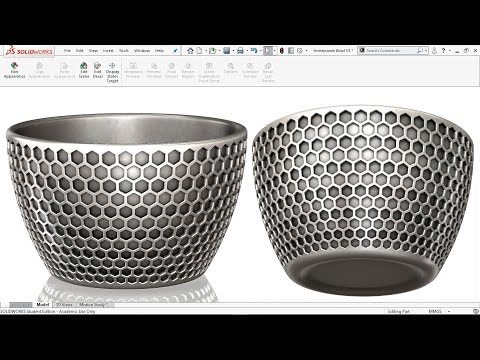The image size is (480, 360).
Task: Create a New document
Action: (199, 51)
